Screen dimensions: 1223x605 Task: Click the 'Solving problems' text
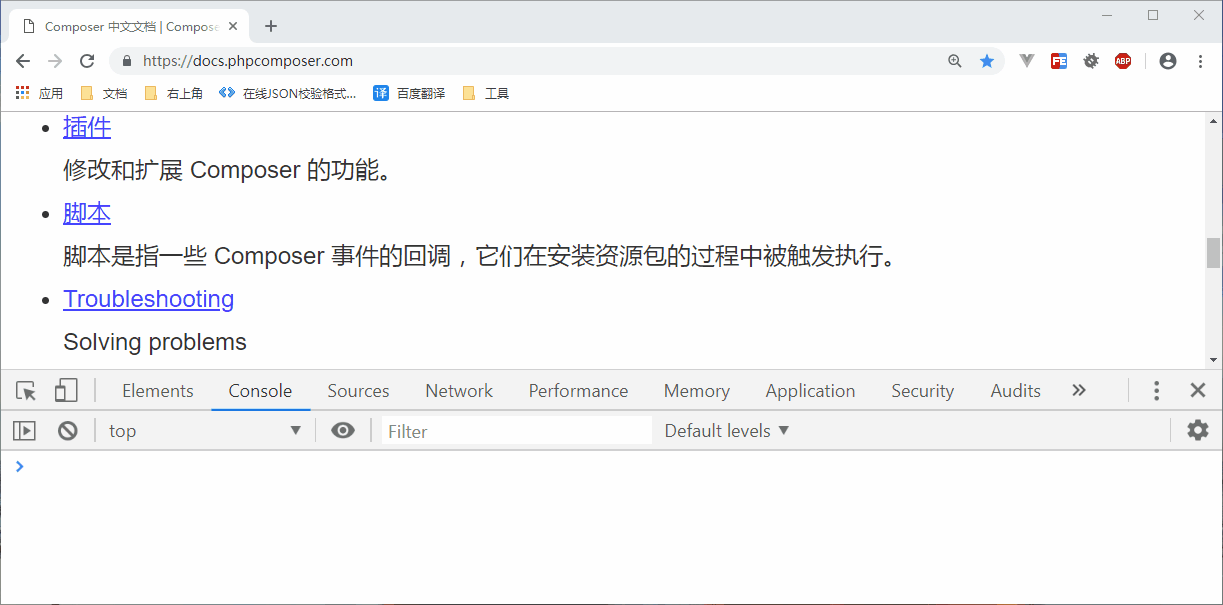(x=155, y=342)
